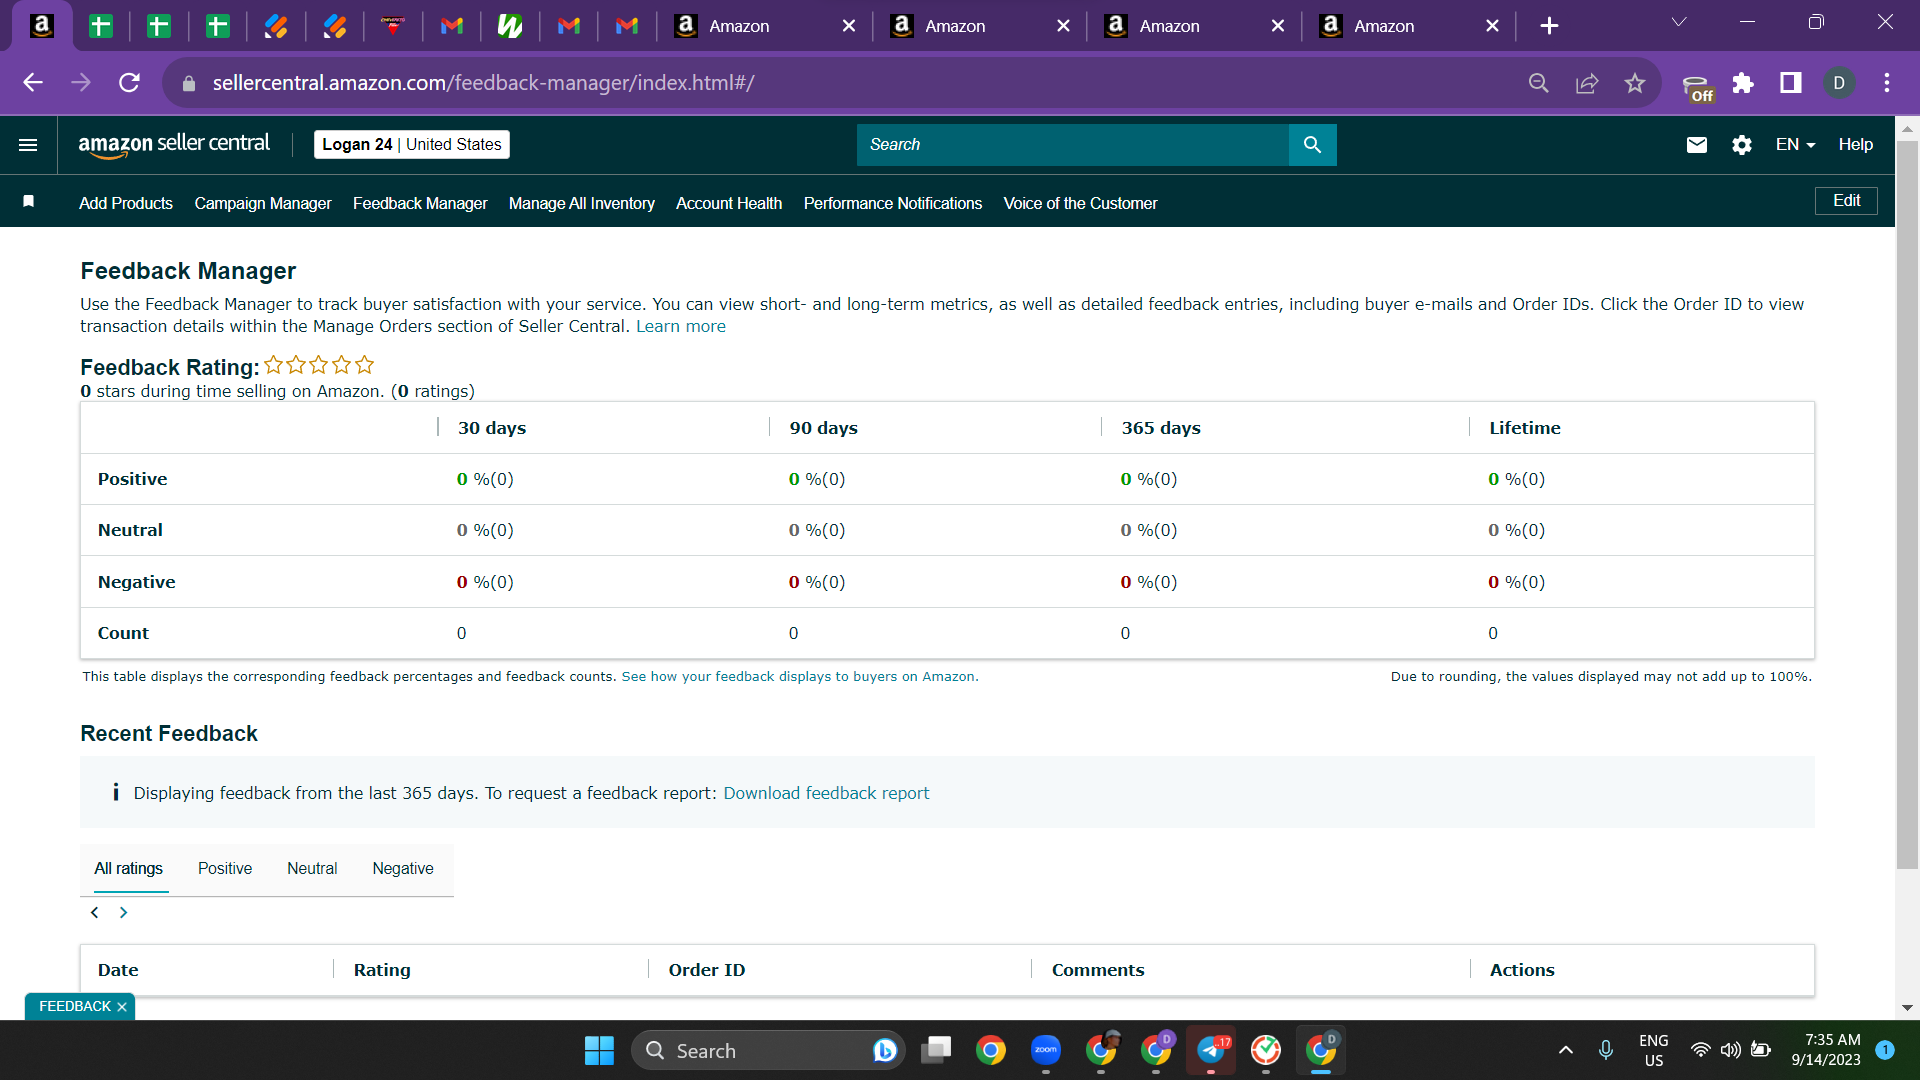Open Feedback Manager in the favorites bar
This screenshot has height=1080, width=1920.
[420, 203]
